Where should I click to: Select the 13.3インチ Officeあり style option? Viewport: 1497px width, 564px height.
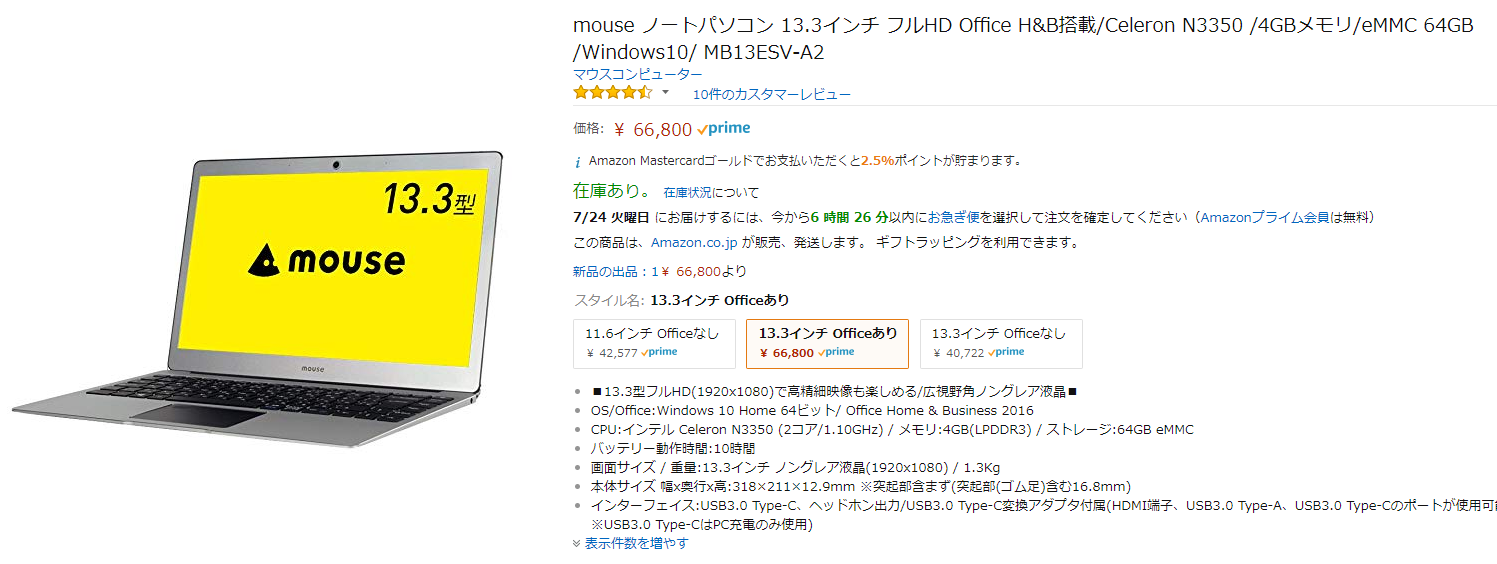pos(827,343)
